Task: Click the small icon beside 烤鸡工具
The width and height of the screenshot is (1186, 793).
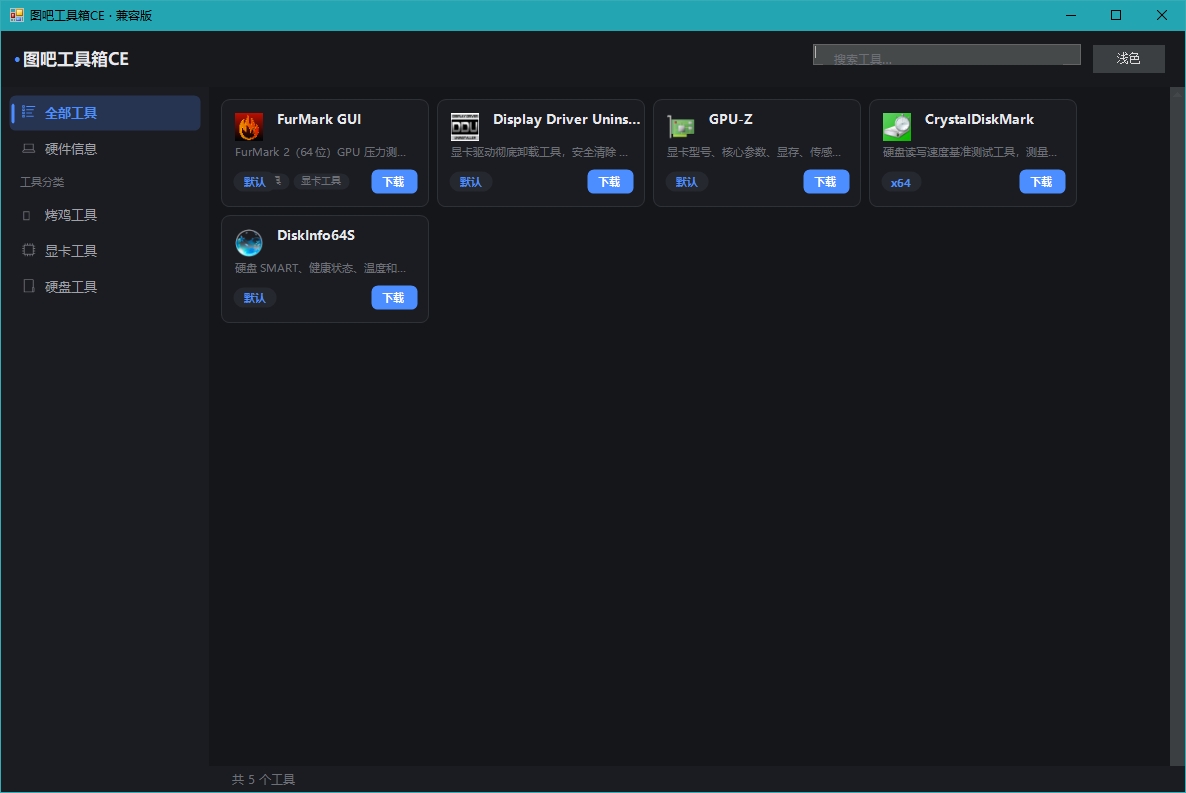Action: click(27, 216)
